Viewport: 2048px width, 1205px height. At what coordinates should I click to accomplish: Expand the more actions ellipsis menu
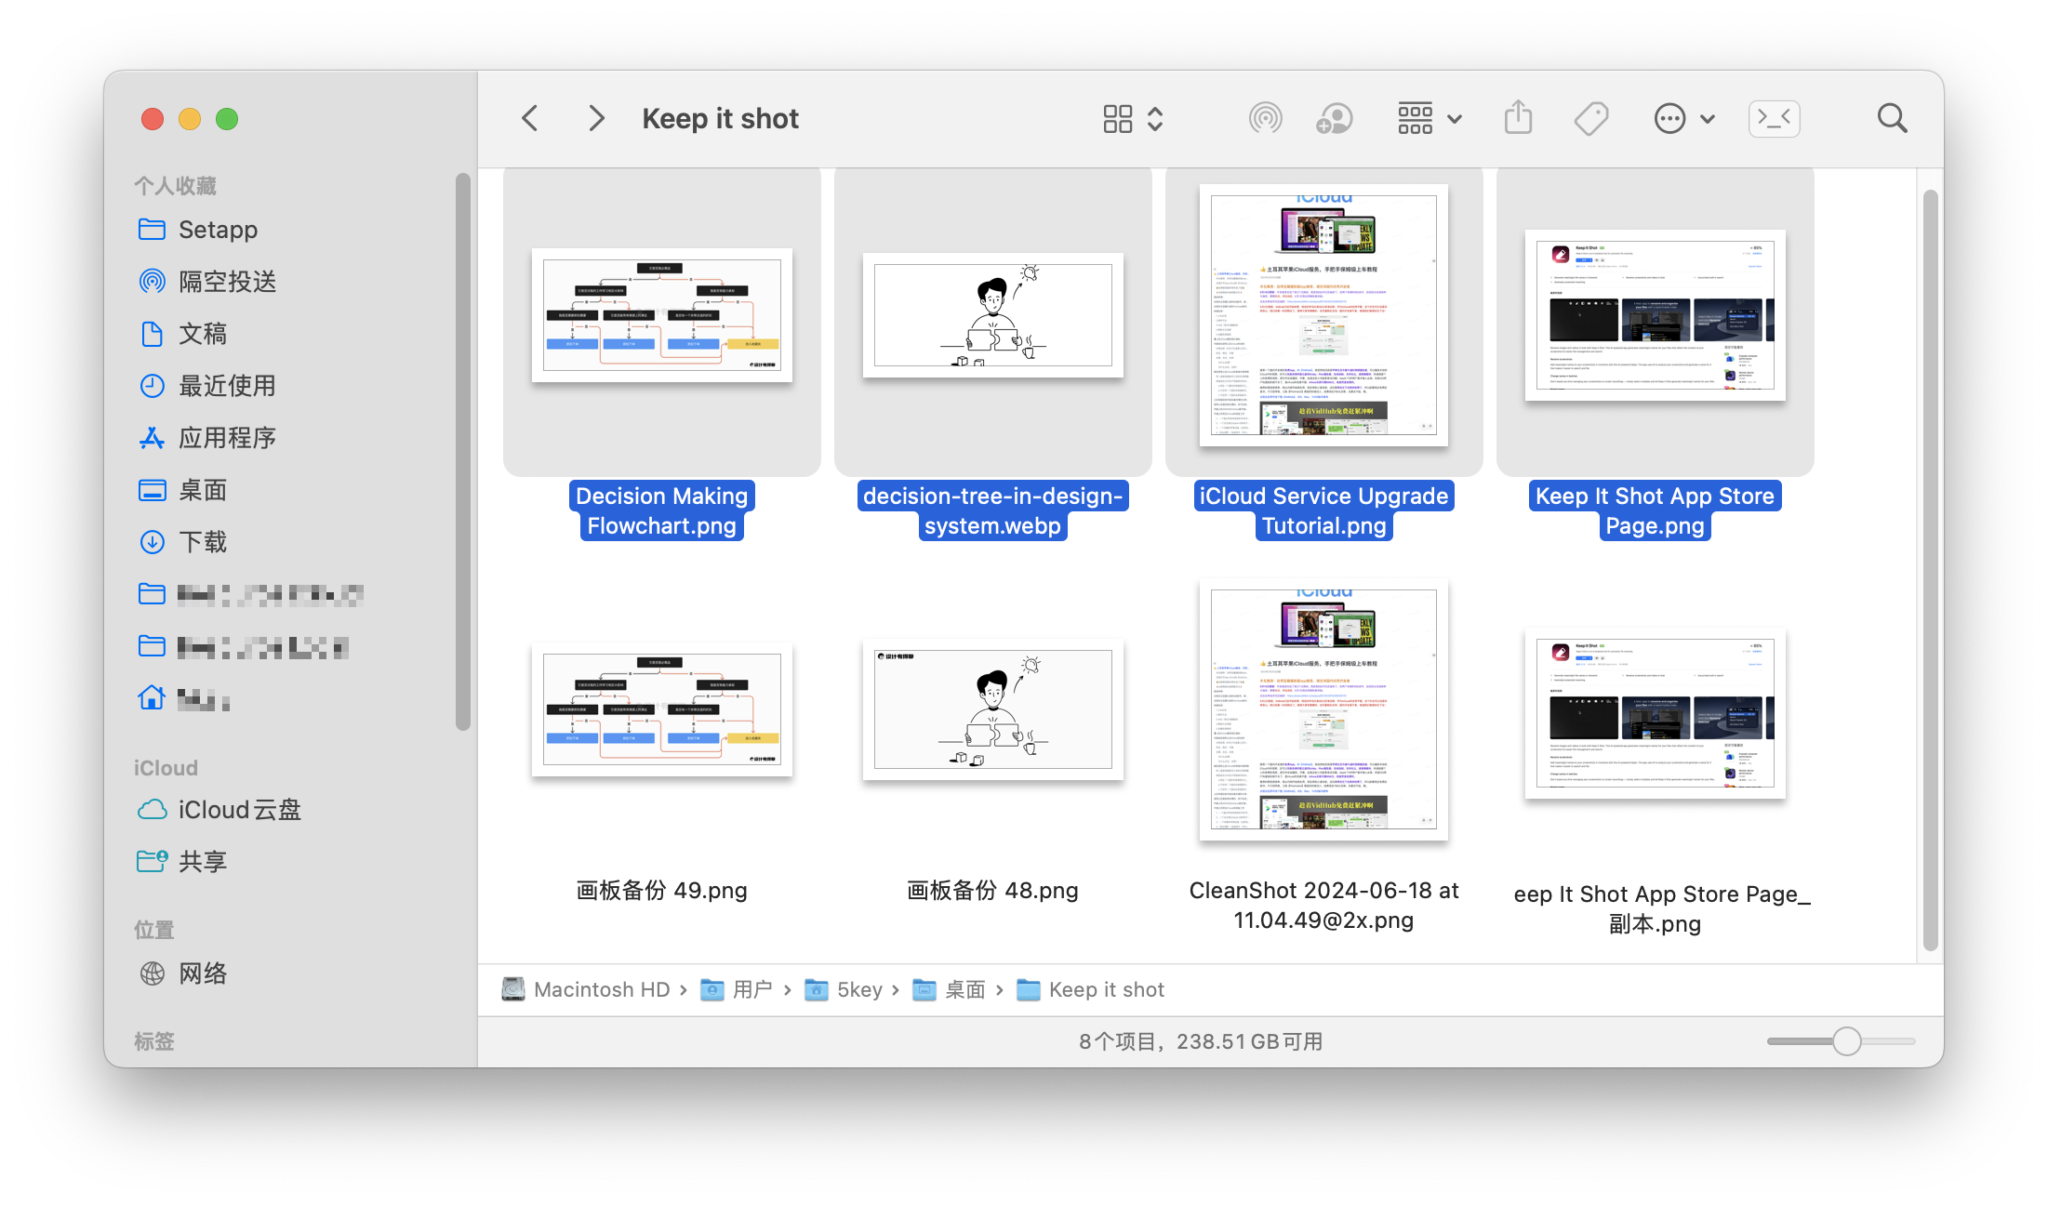(1683, 119)
